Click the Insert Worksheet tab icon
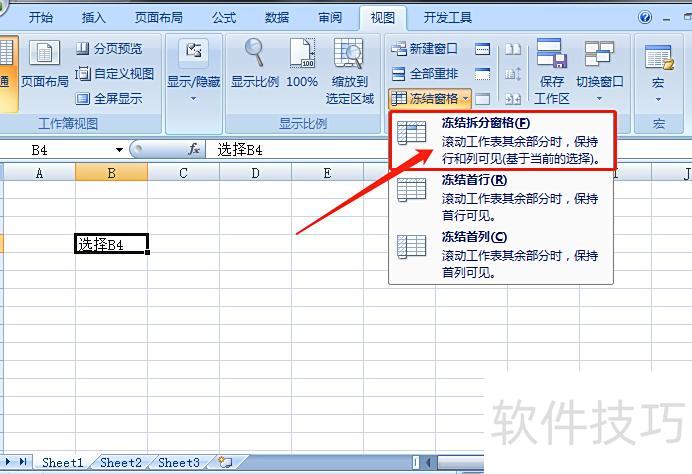 (226, 462)
